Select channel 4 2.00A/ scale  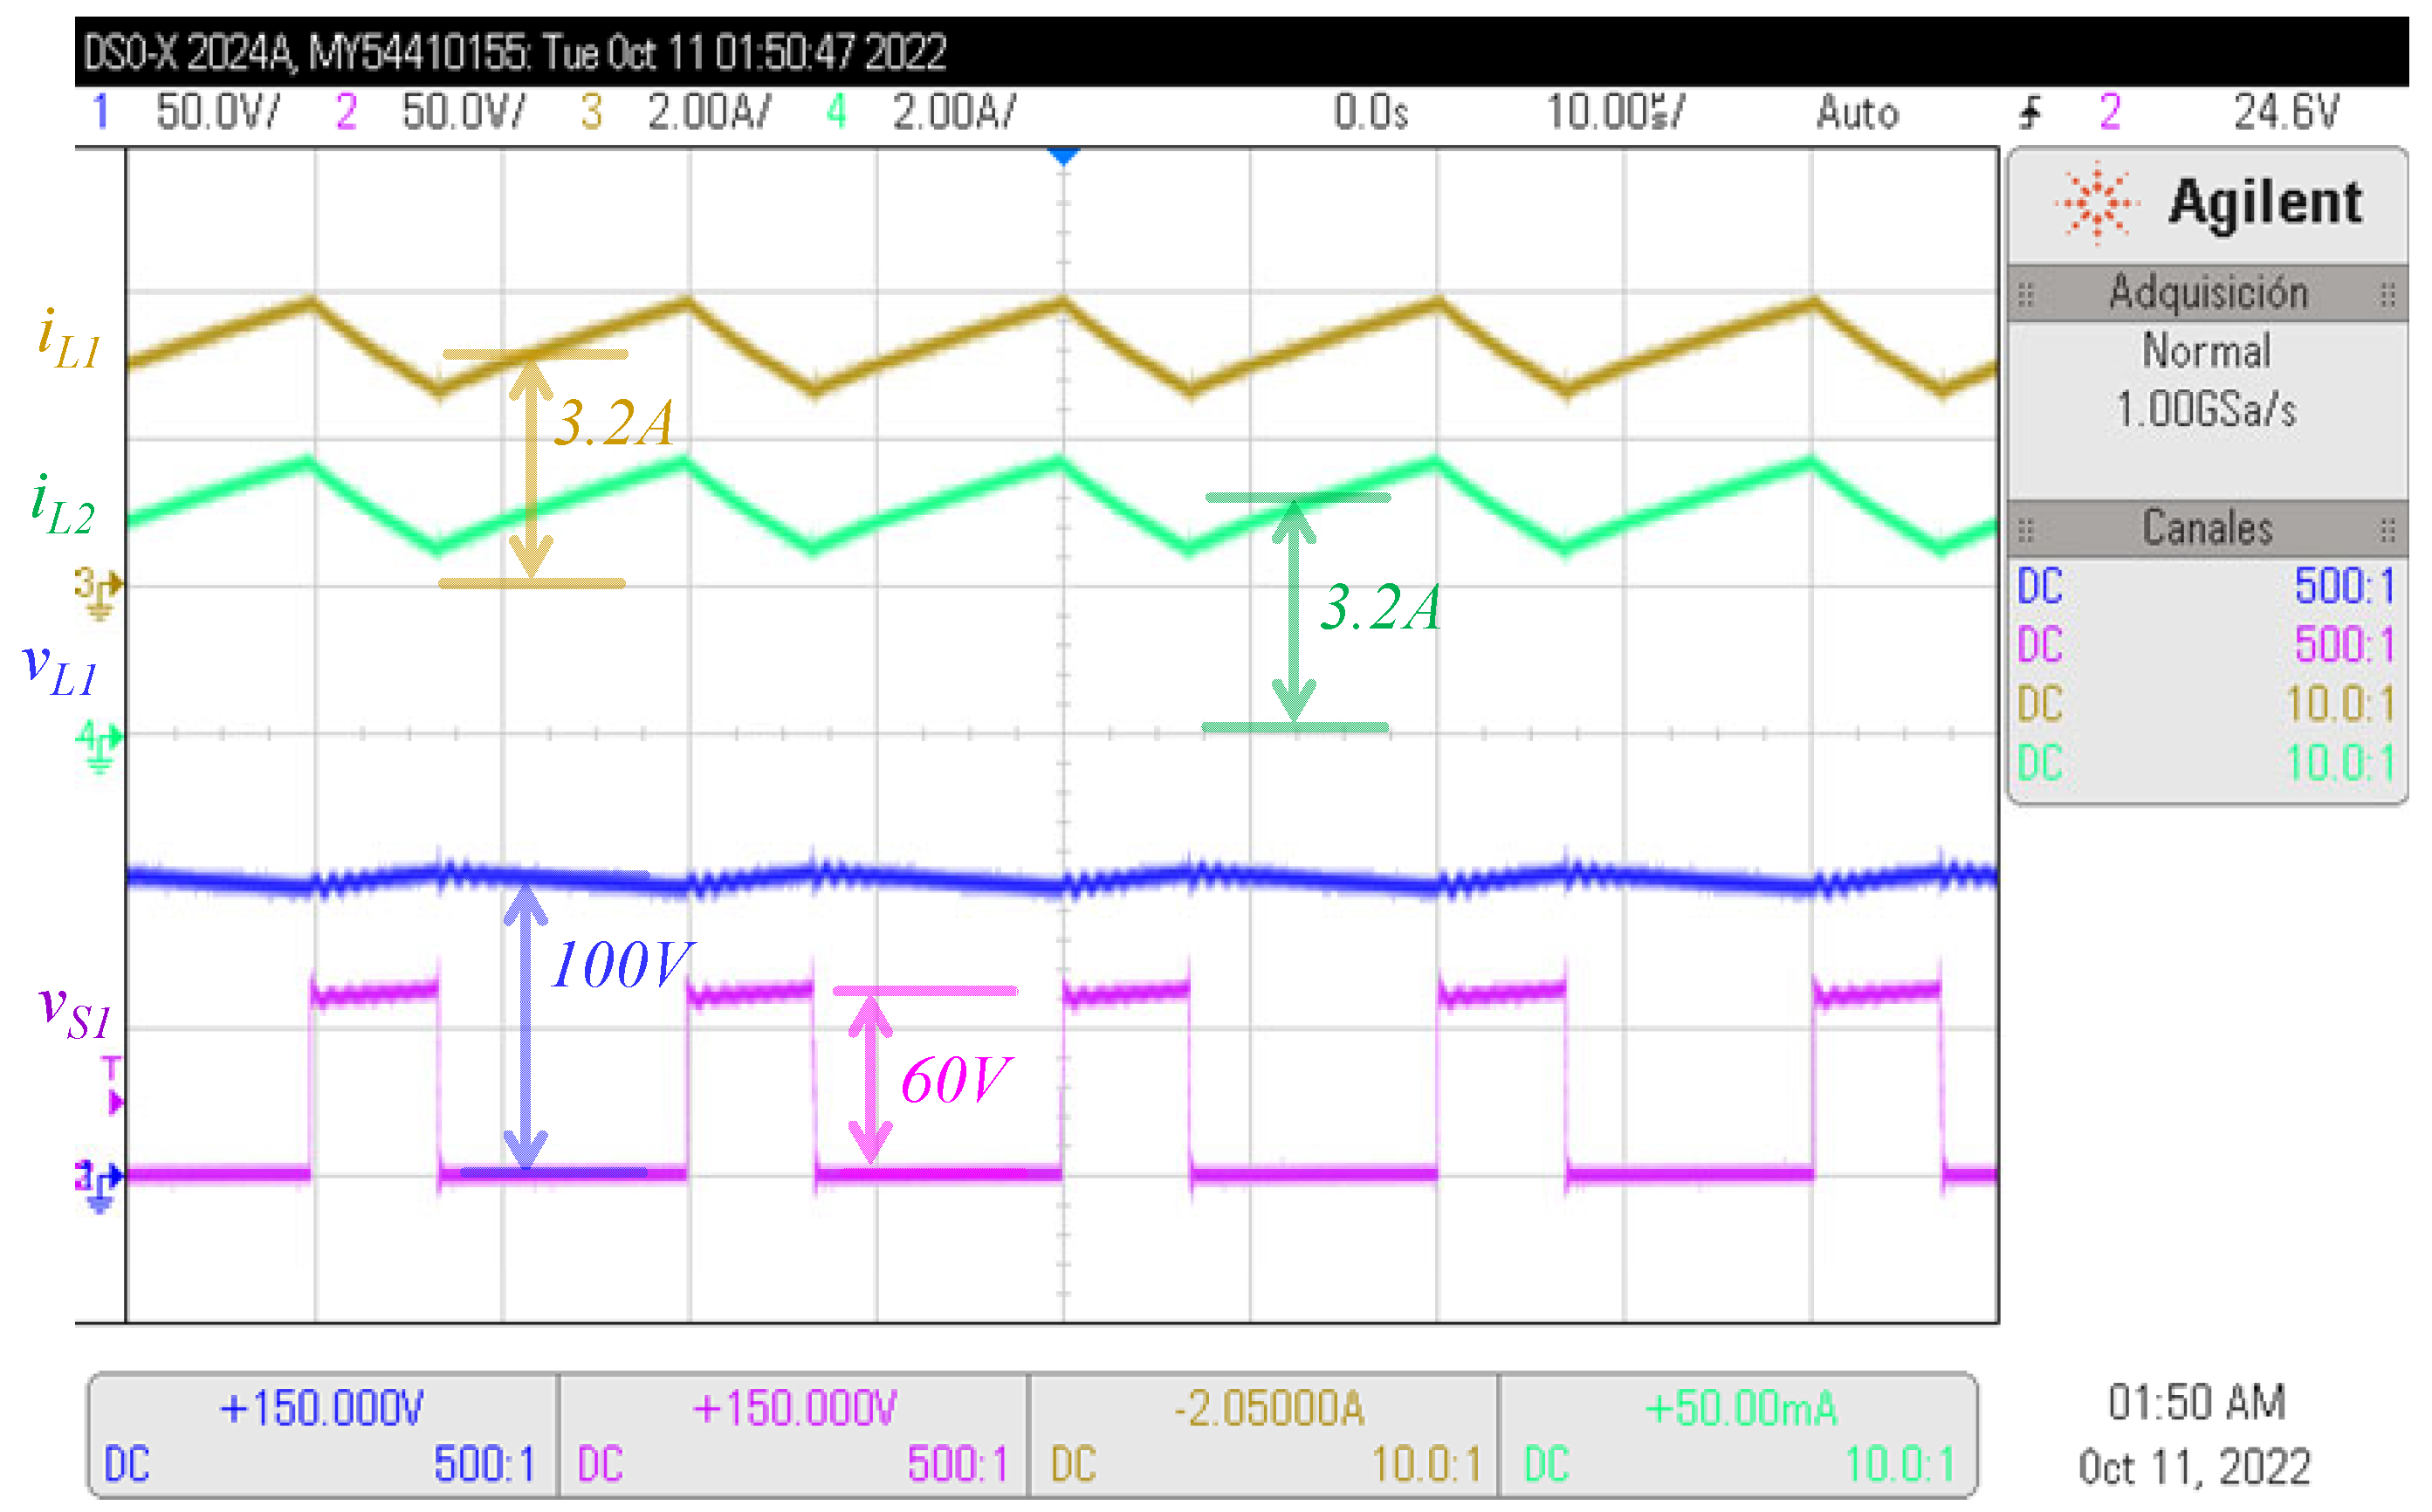point(953,112)
